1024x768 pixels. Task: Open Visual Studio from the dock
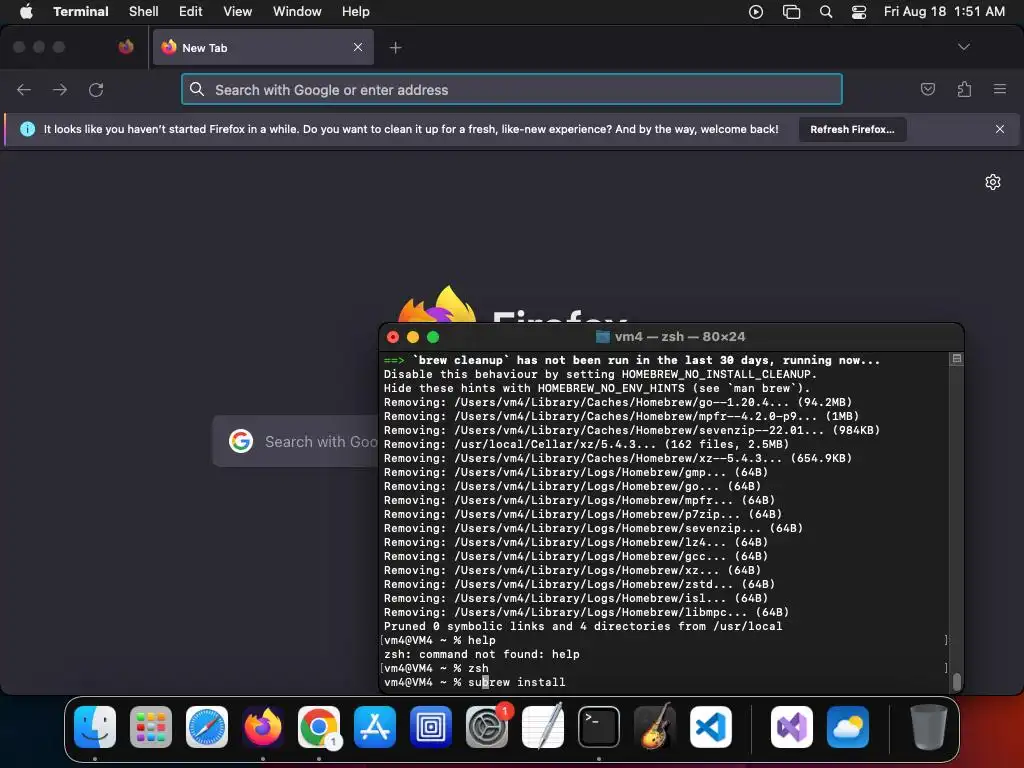click(x=792, y=727)
